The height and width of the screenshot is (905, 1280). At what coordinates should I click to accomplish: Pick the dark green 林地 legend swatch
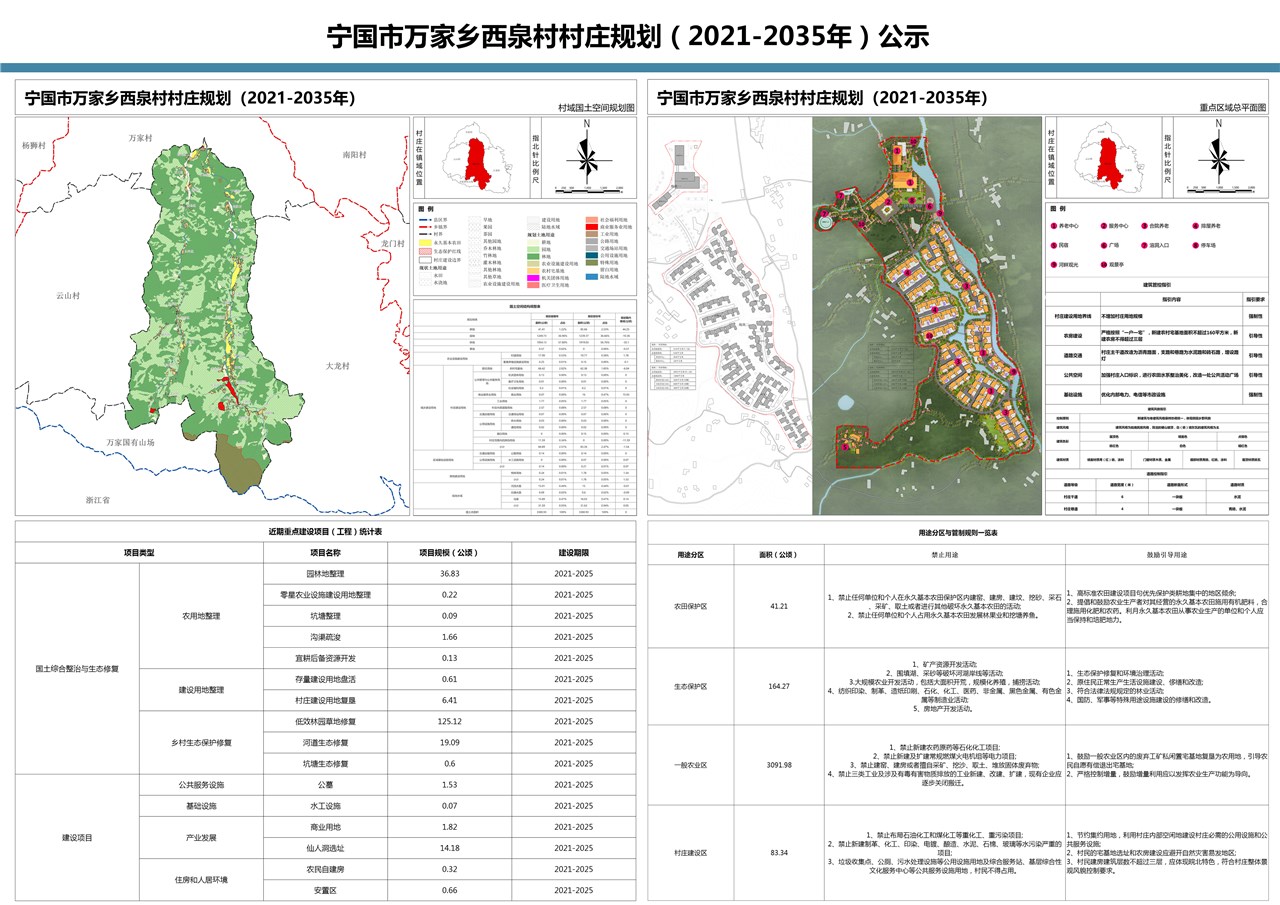[533, 257]
